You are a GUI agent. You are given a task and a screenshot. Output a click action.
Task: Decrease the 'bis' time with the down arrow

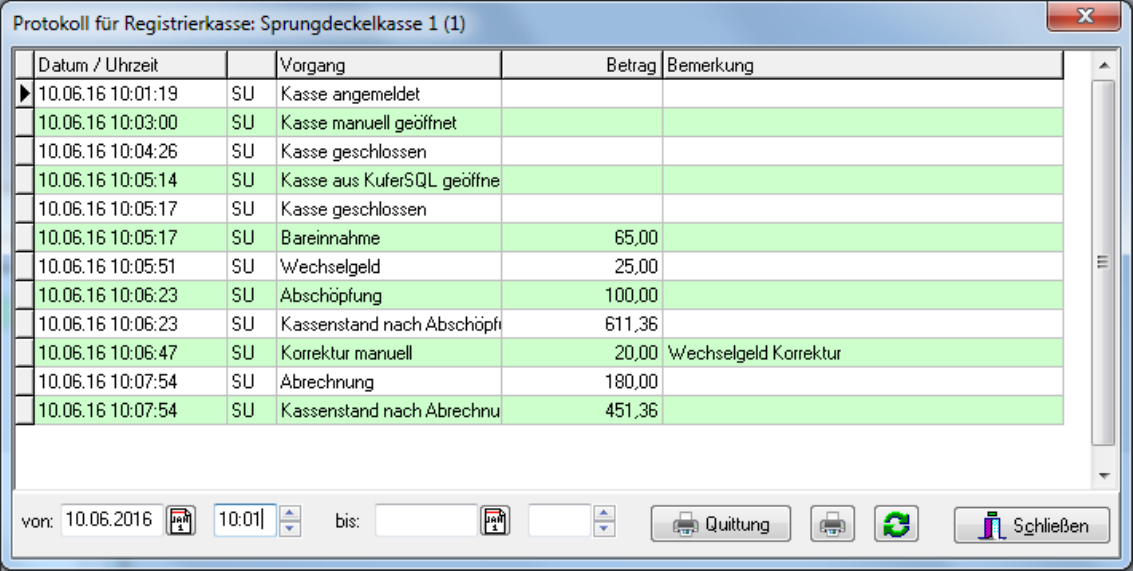point(603,528)
